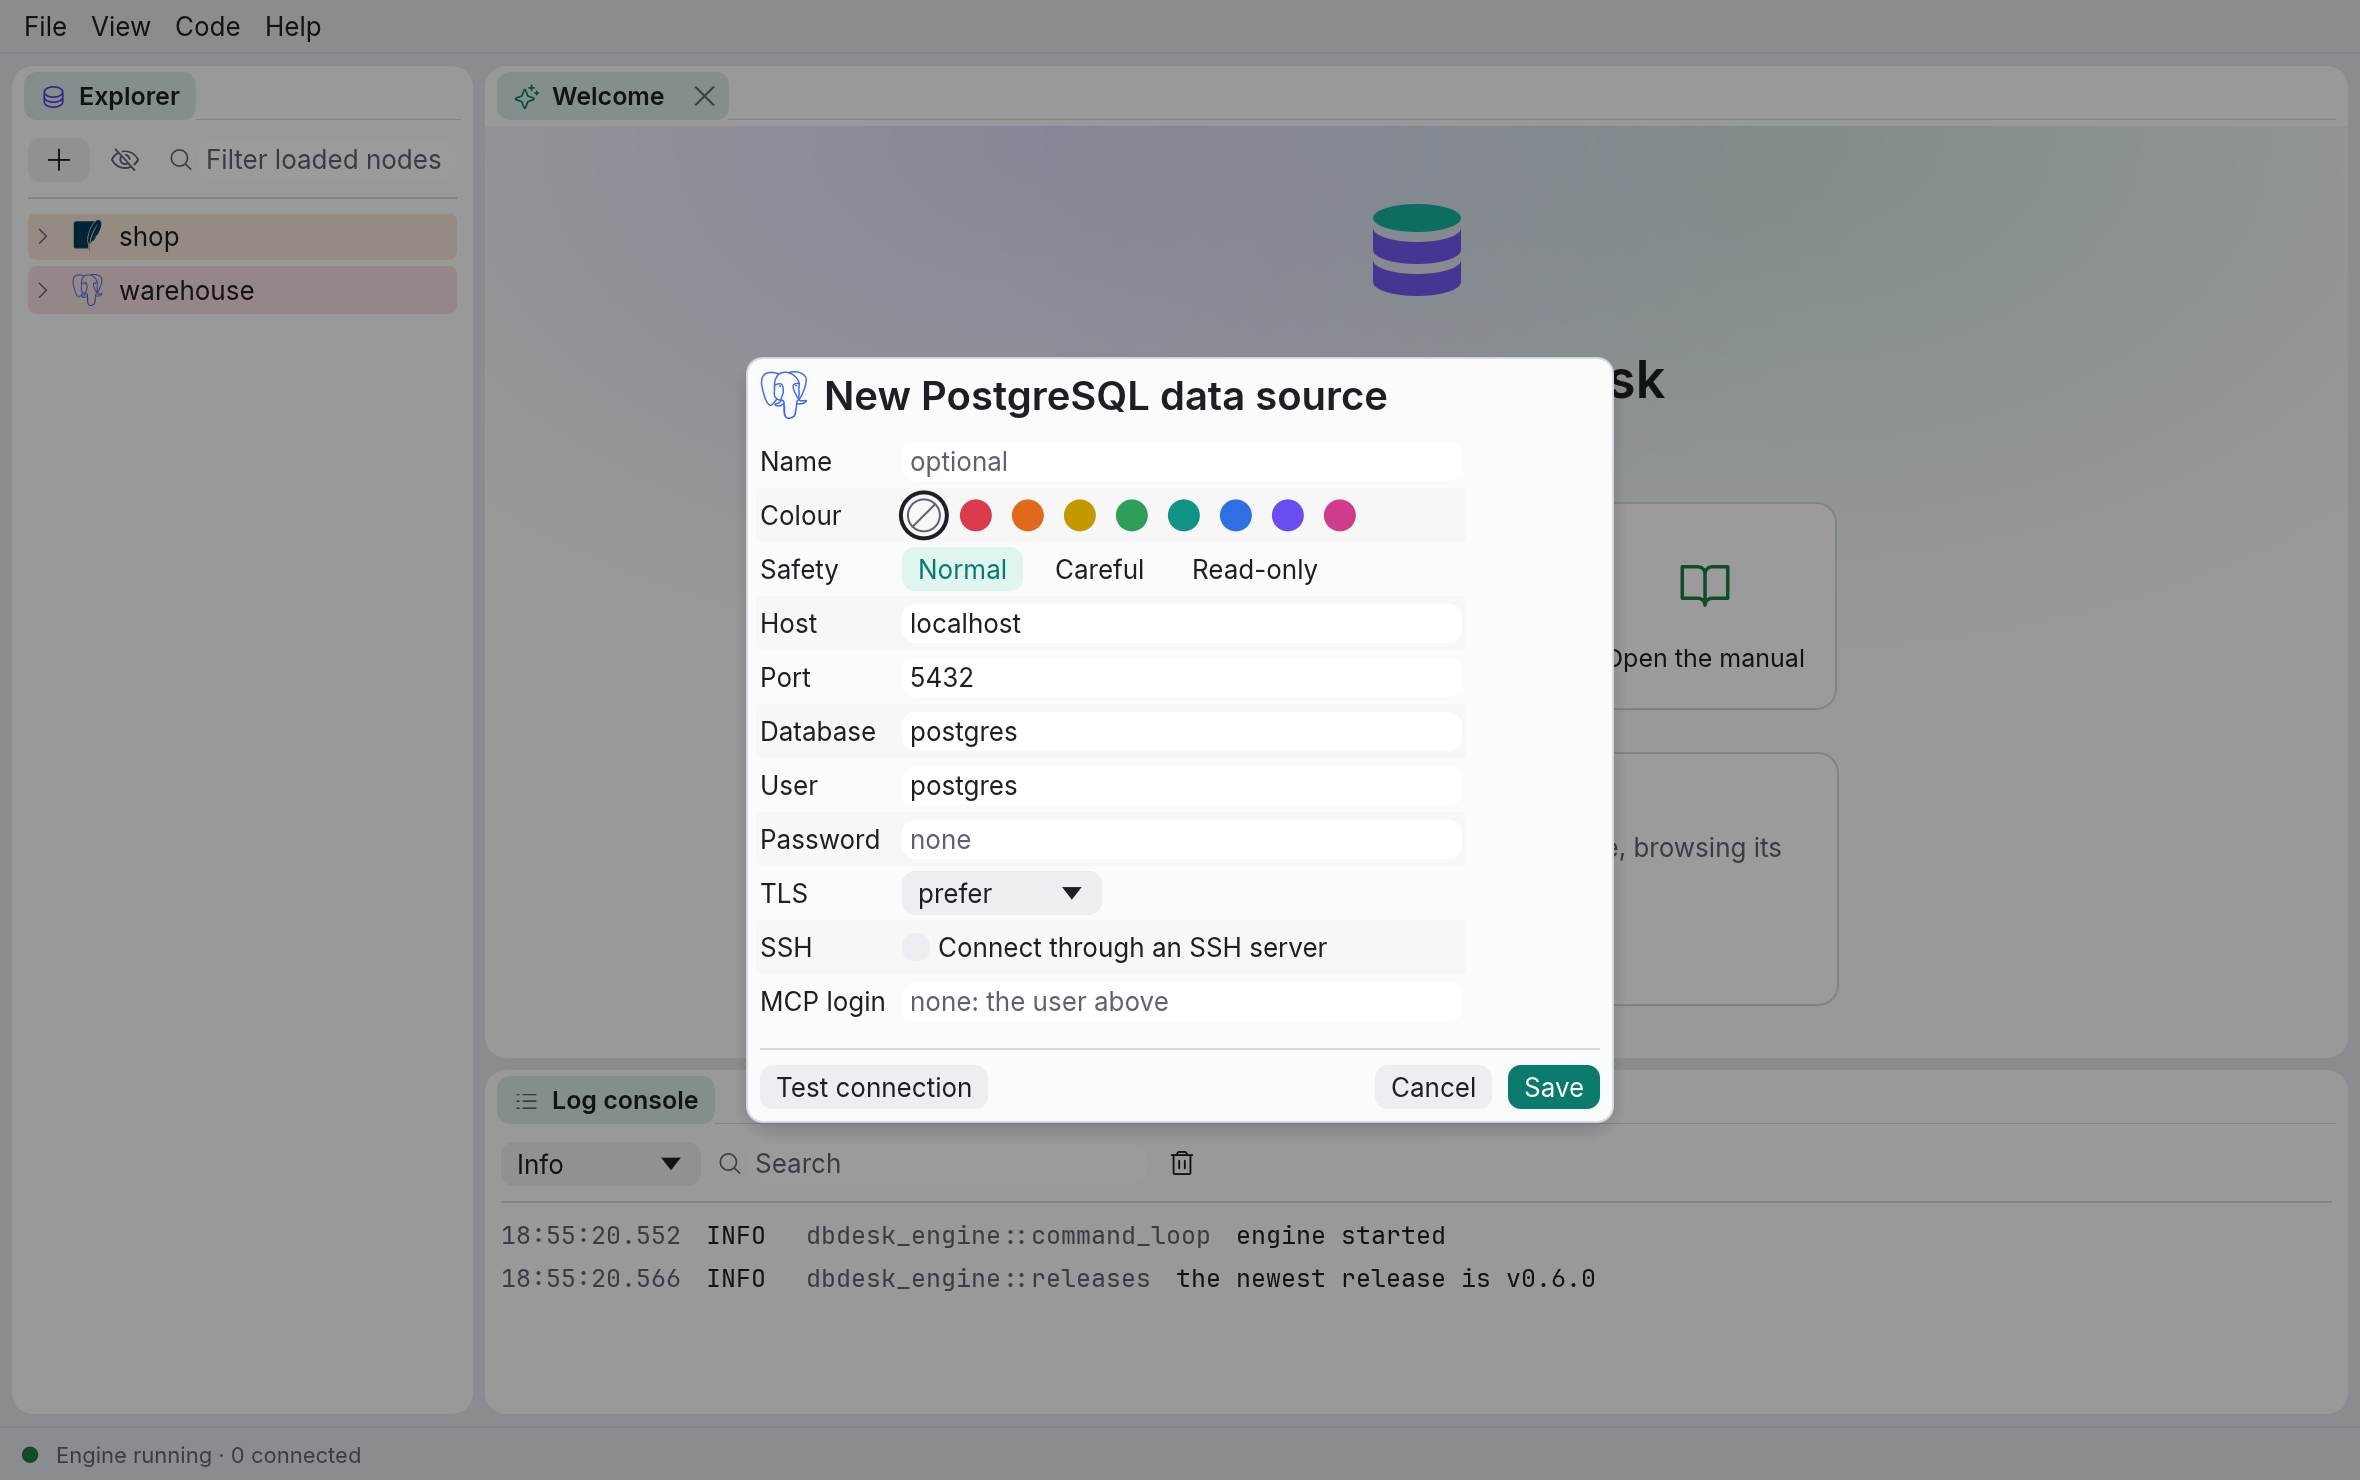Set safety to Normal

coord(962,569)
